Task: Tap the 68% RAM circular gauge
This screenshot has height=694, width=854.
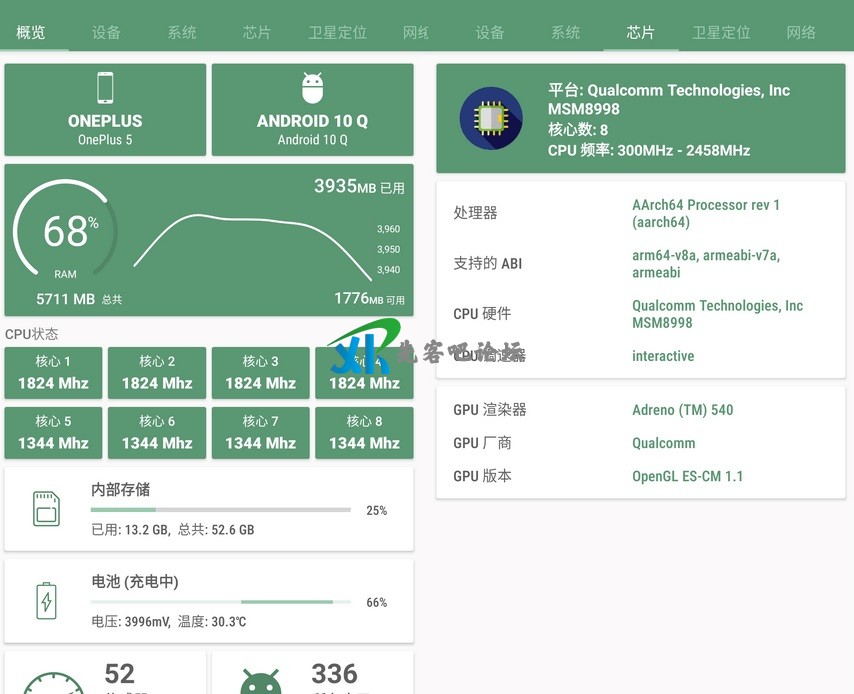Action: (x=65, y=232)
